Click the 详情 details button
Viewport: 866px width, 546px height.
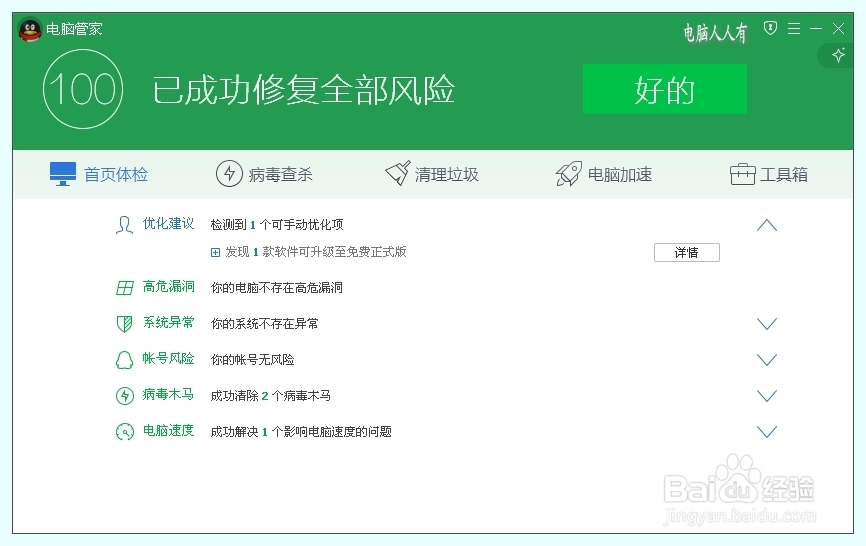(687, 252)
